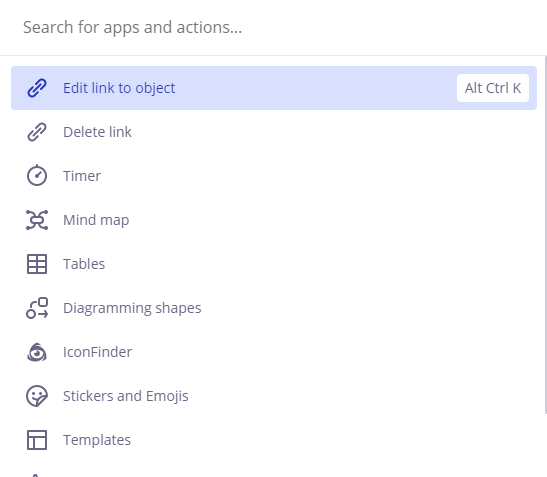Image resolution: width=547 pixels, height=477 pixels.
Task: Click the Timer stopwatch icon
Action: [37, 175]
